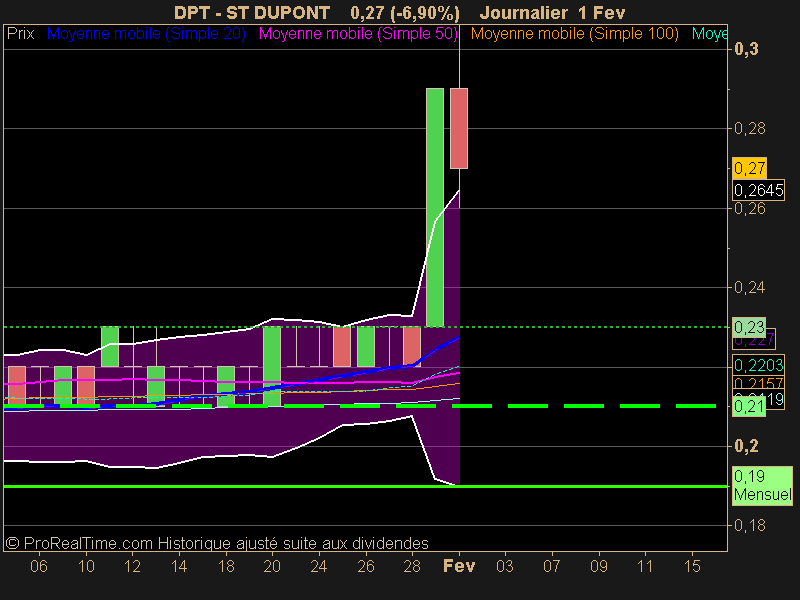Click the 'Journalier 1 Fev' timeframe label

pyautogui.click(x=552, y=12)
